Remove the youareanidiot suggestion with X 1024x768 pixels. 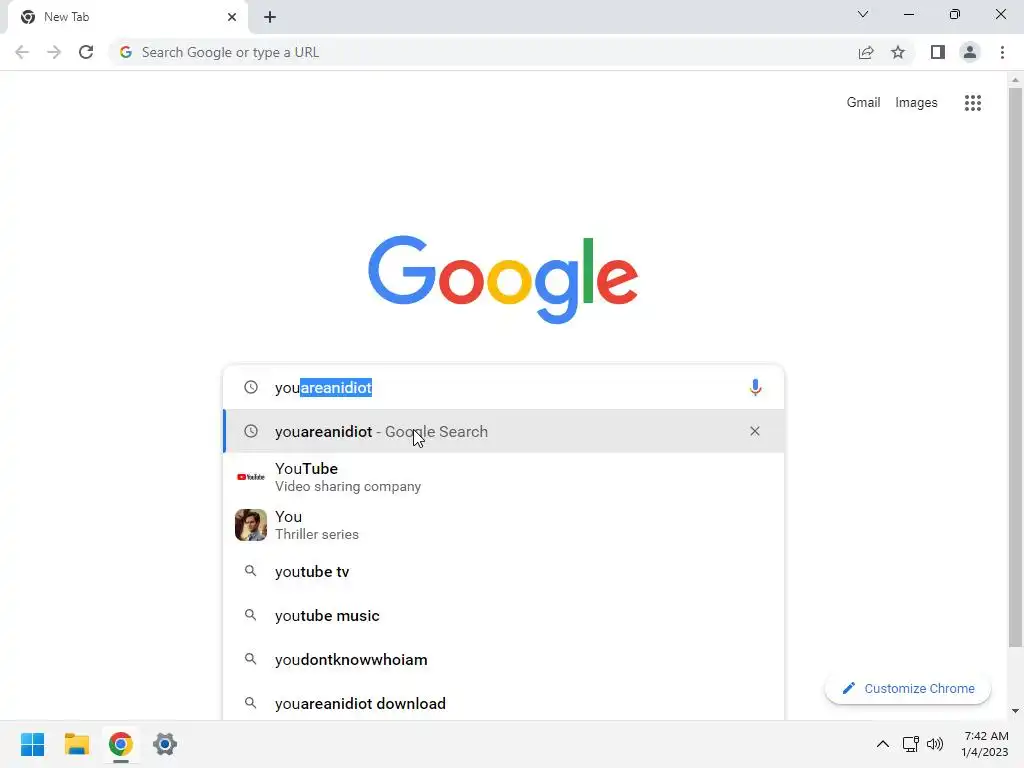[x=755, y=431]
